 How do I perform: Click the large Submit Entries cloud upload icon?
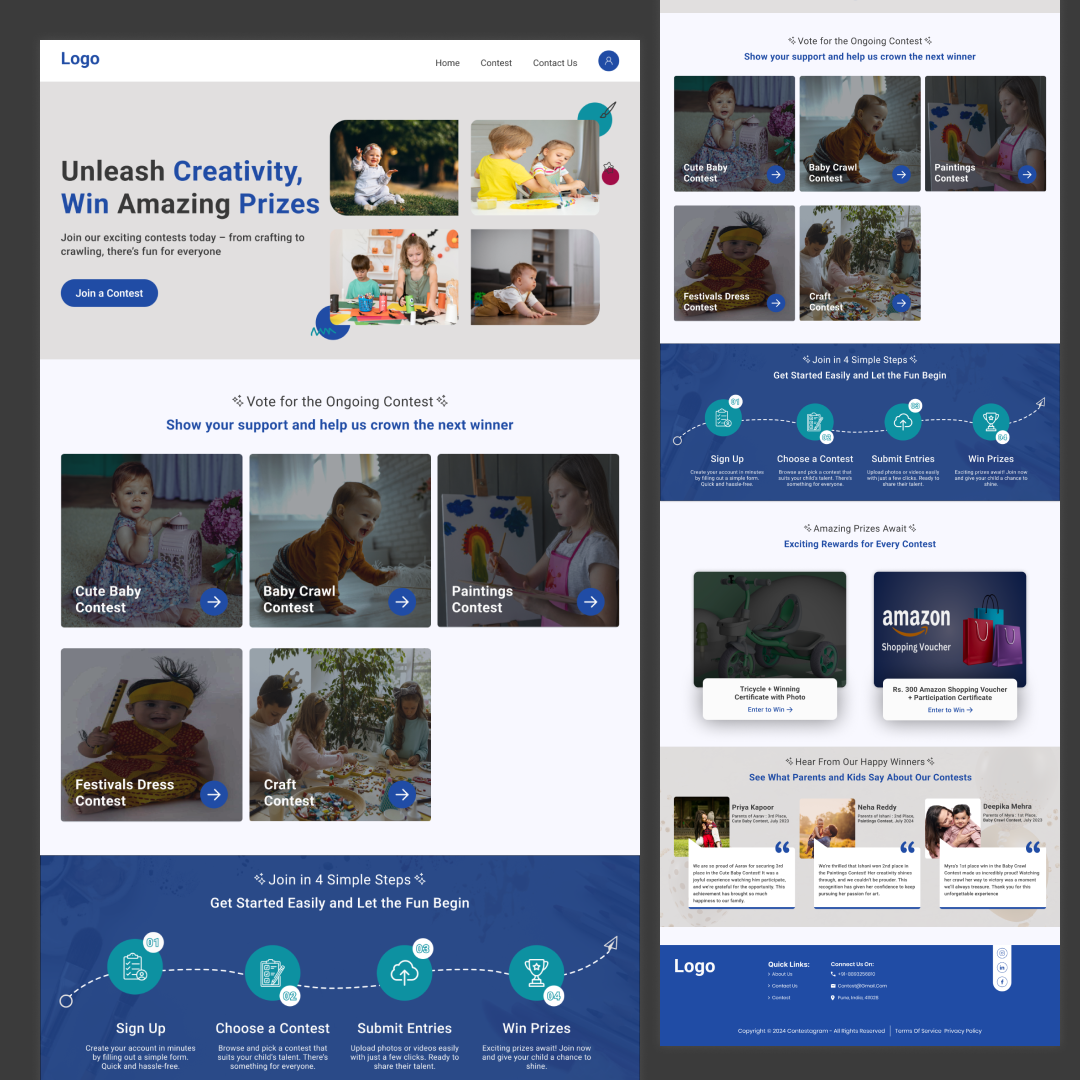[x=404, y=972]
